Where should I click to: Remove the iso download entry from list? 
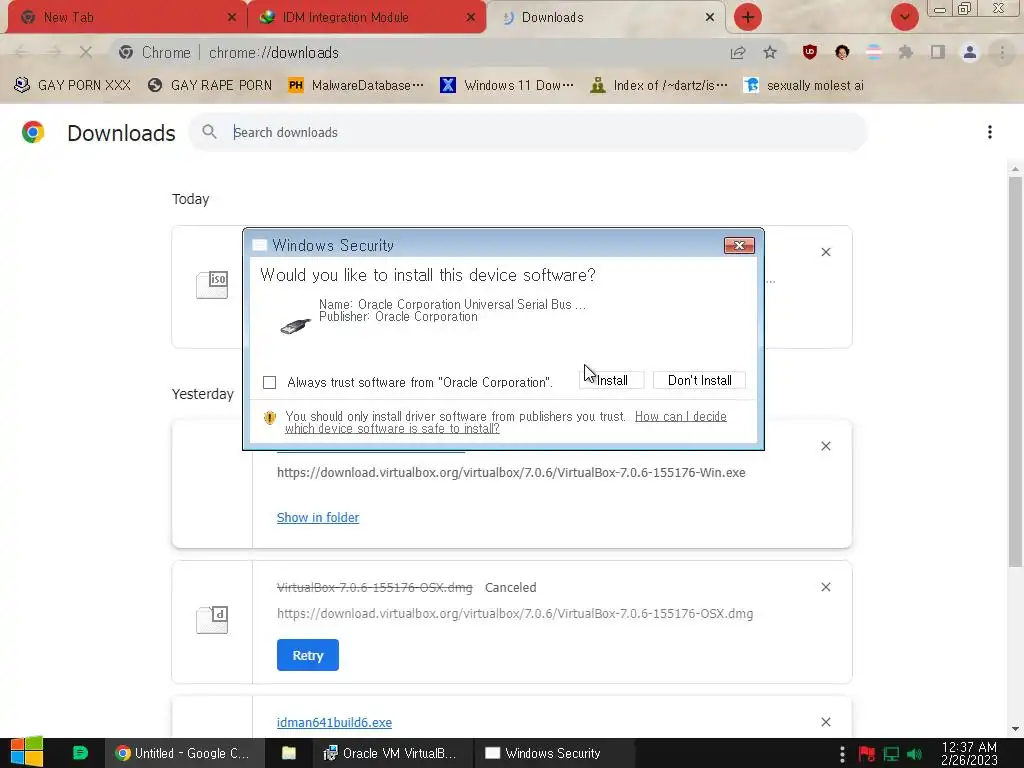click(825, 252)
